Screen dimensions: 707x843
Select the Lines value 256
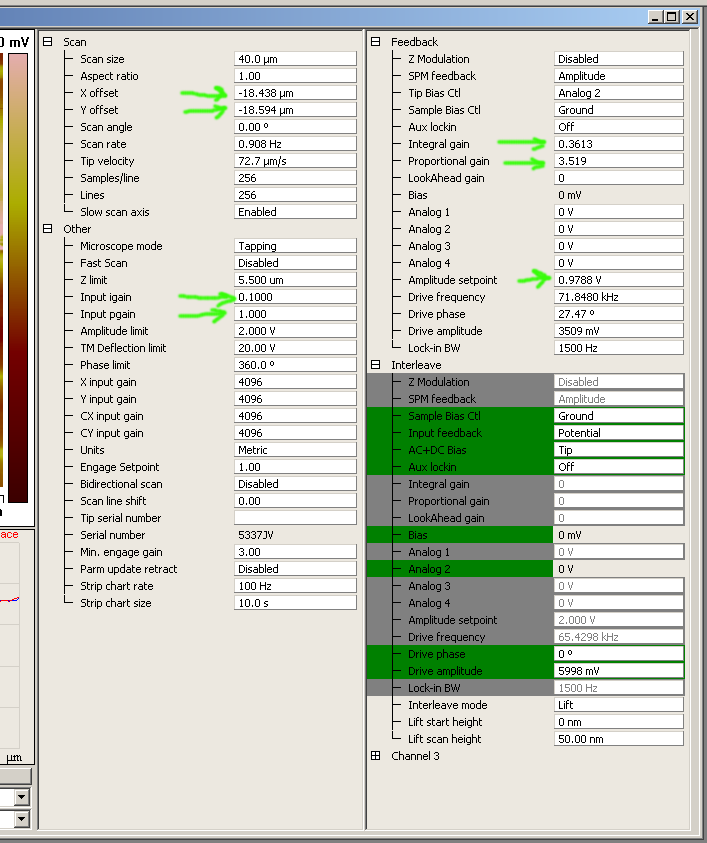click(295, 195)
